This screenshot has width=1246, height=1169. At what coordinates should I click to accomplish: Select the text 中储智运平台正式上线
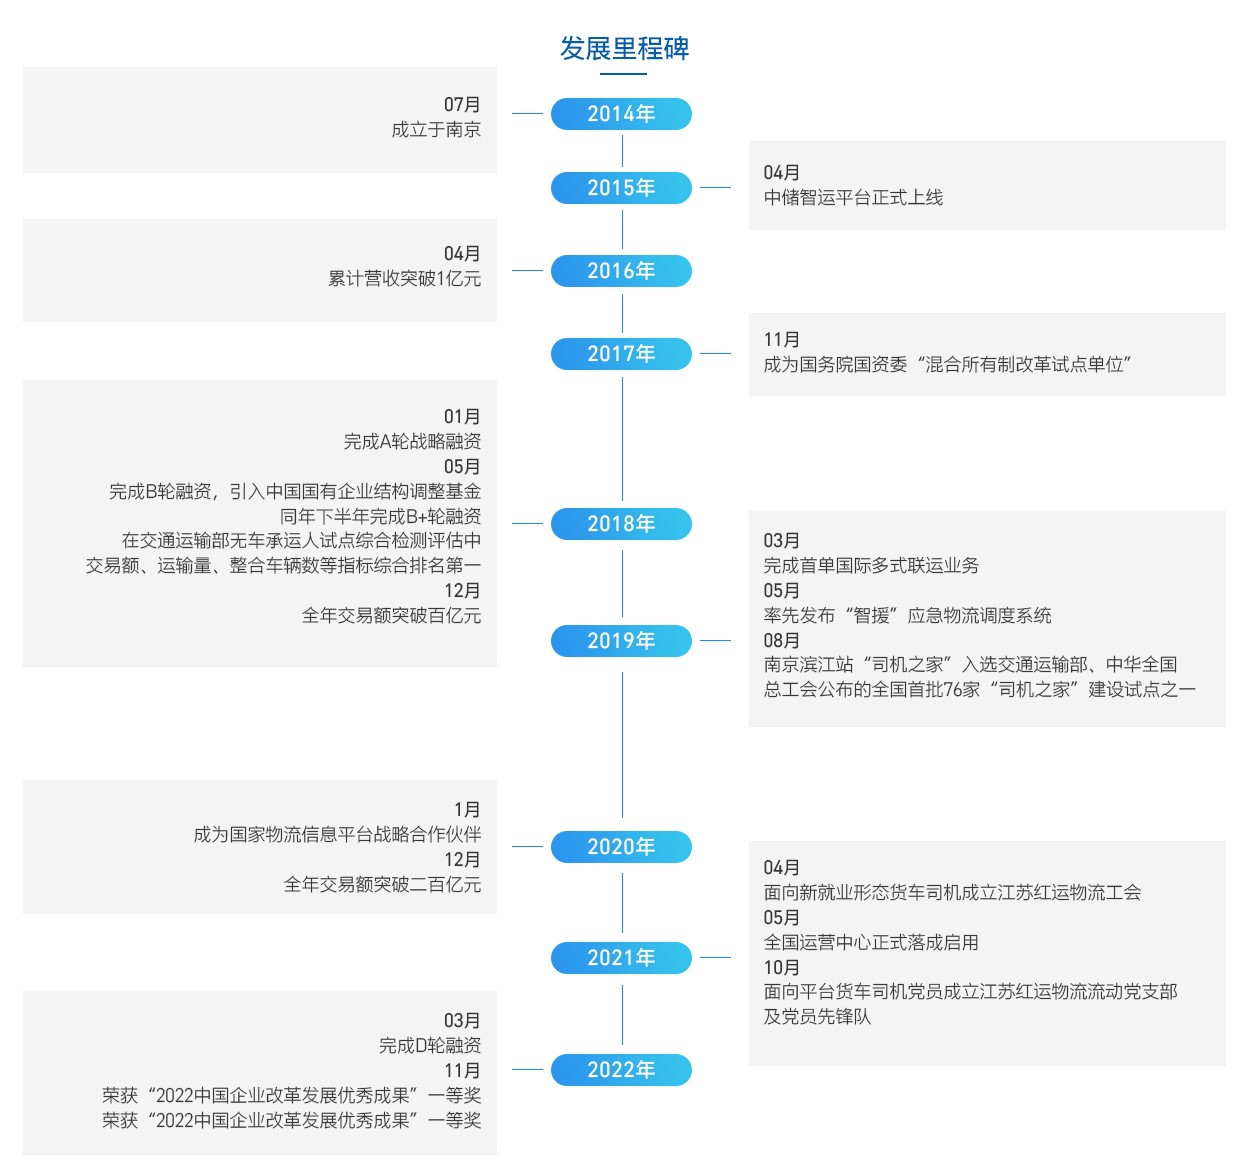853,198
